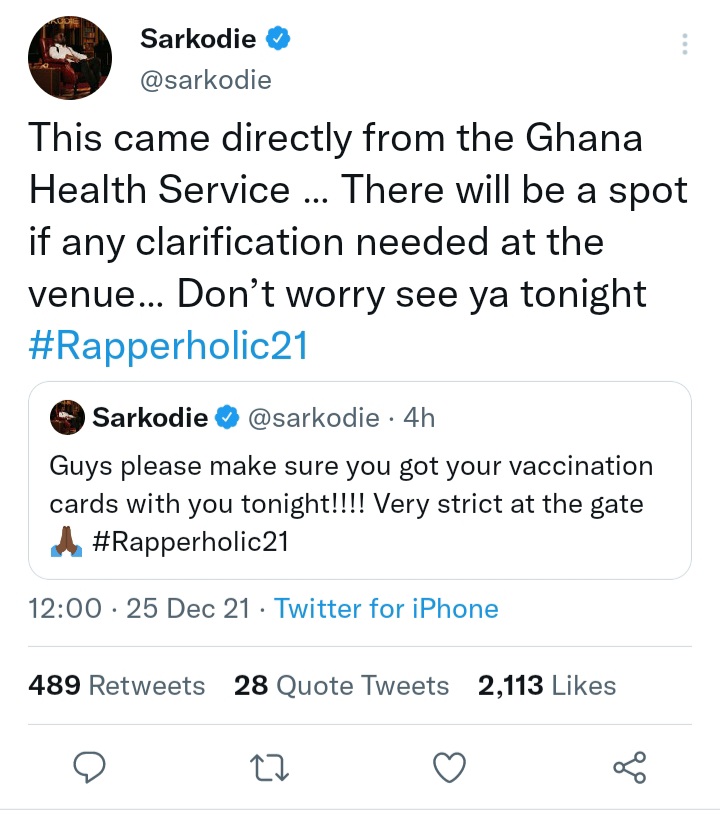Viewport: 720px width, 820px height.
Task: View the 2,113 Likes list
Action: [547, 685]
